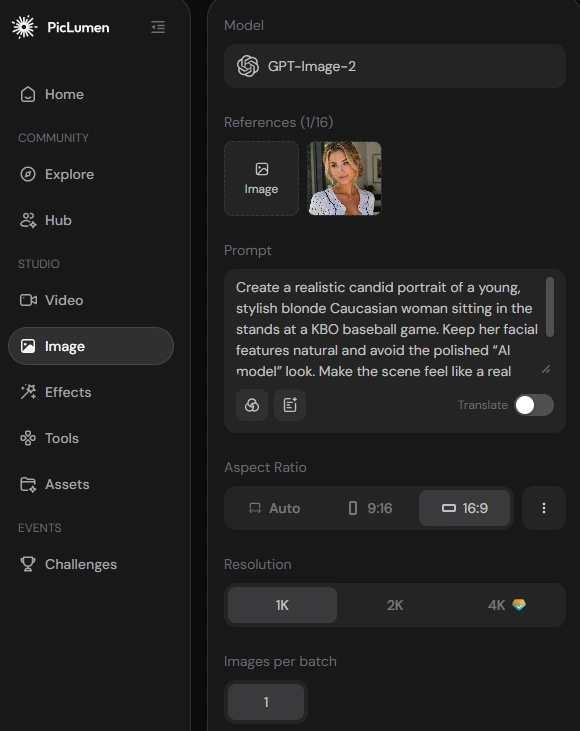Open the Explore community page
Image resolution: width=580 pixels, height=731 pixels.
coord(57,174)
